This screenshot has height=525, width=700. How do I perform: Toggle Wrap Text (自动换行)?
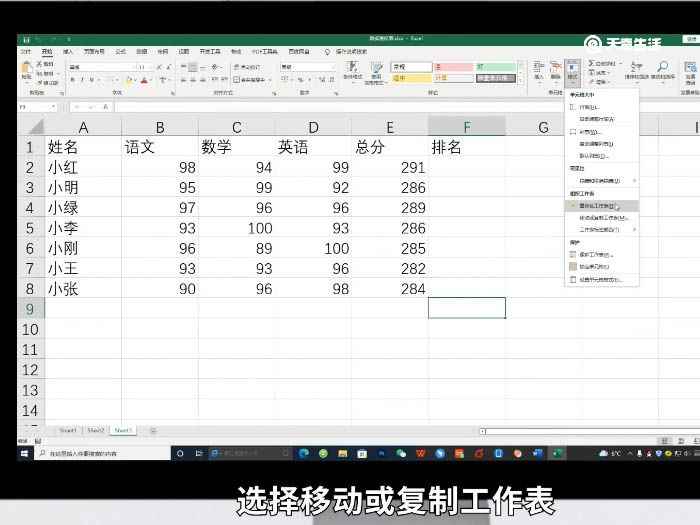(247, 67)
